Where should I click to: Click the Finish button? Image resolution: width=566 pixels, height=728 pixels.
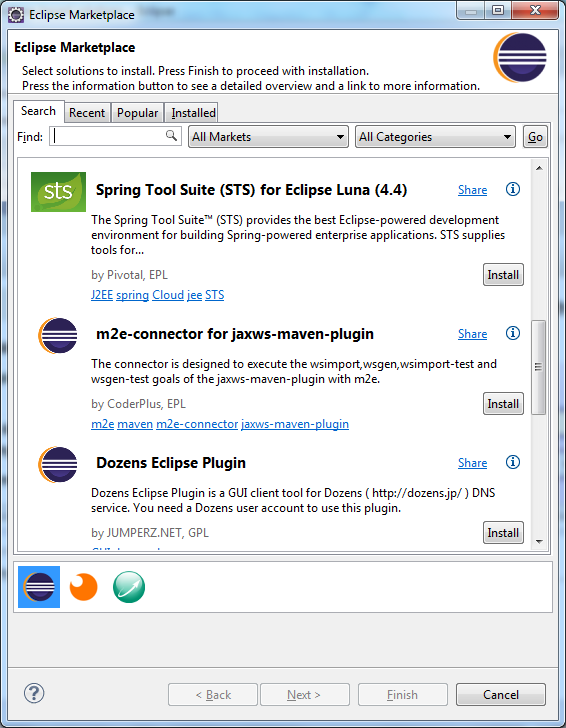point(403,695)
